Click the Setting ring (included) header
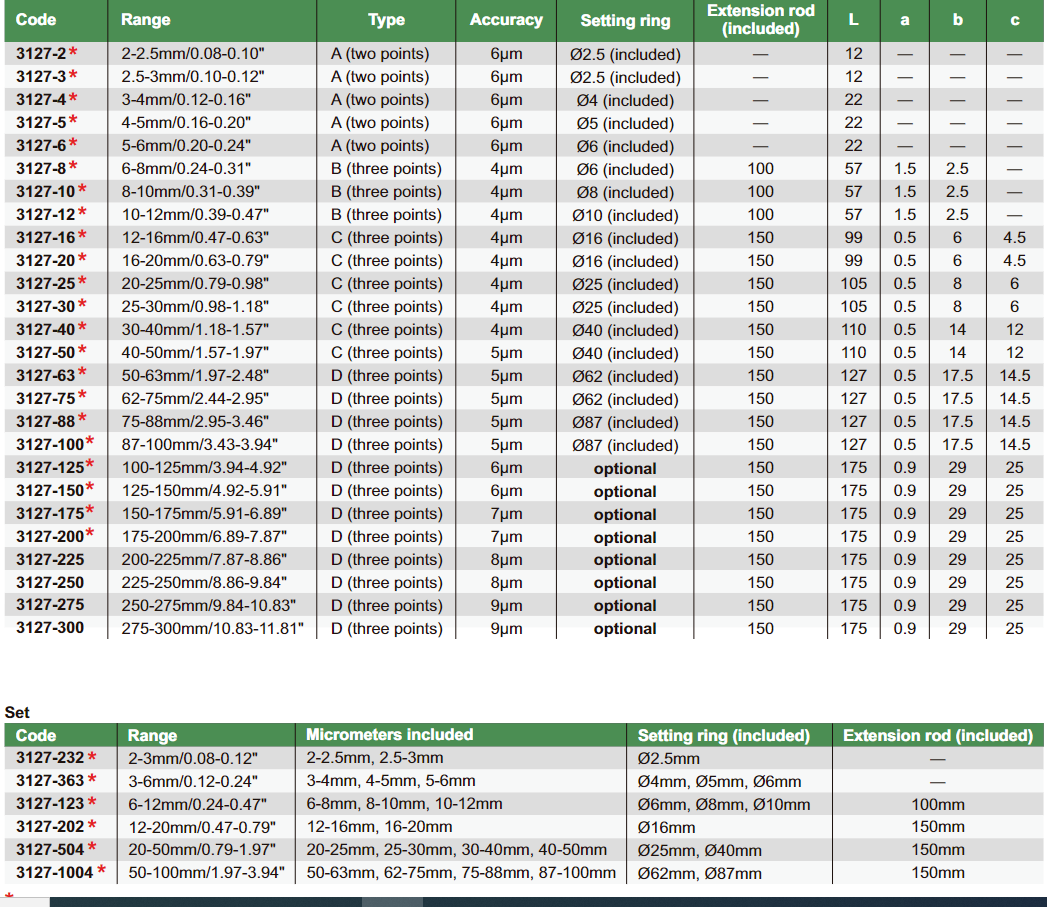This screenshot has height=907, width=1047. coord(723,736)
